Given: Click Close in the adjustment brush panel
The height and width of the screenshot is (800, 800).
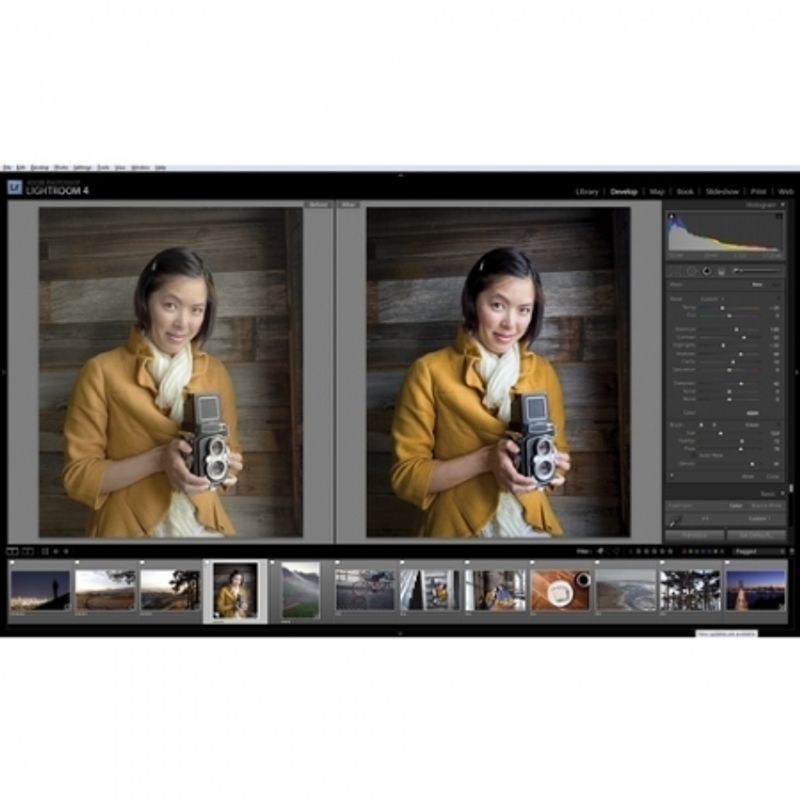Looking at the screenshot, I should click(773, 476).
